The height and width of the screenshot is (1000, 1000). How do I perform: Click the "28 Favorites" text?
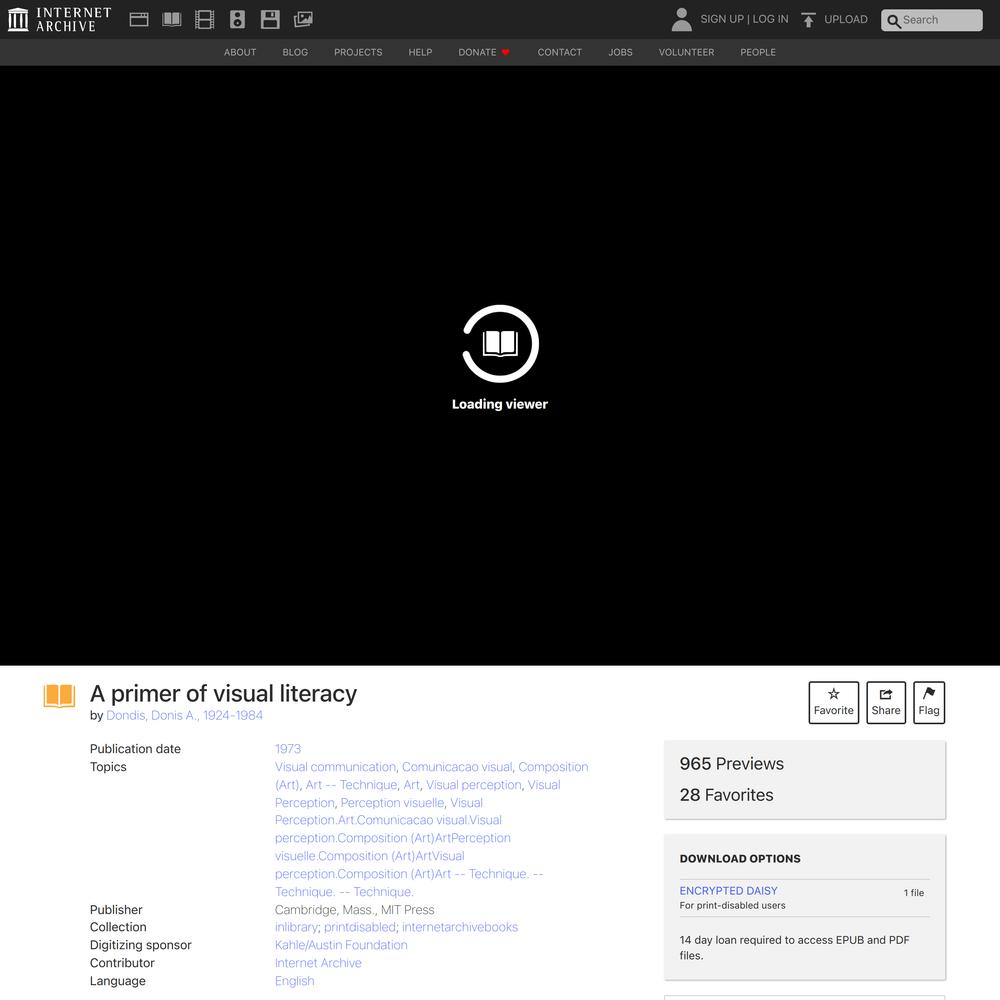[x=726, y=795]
